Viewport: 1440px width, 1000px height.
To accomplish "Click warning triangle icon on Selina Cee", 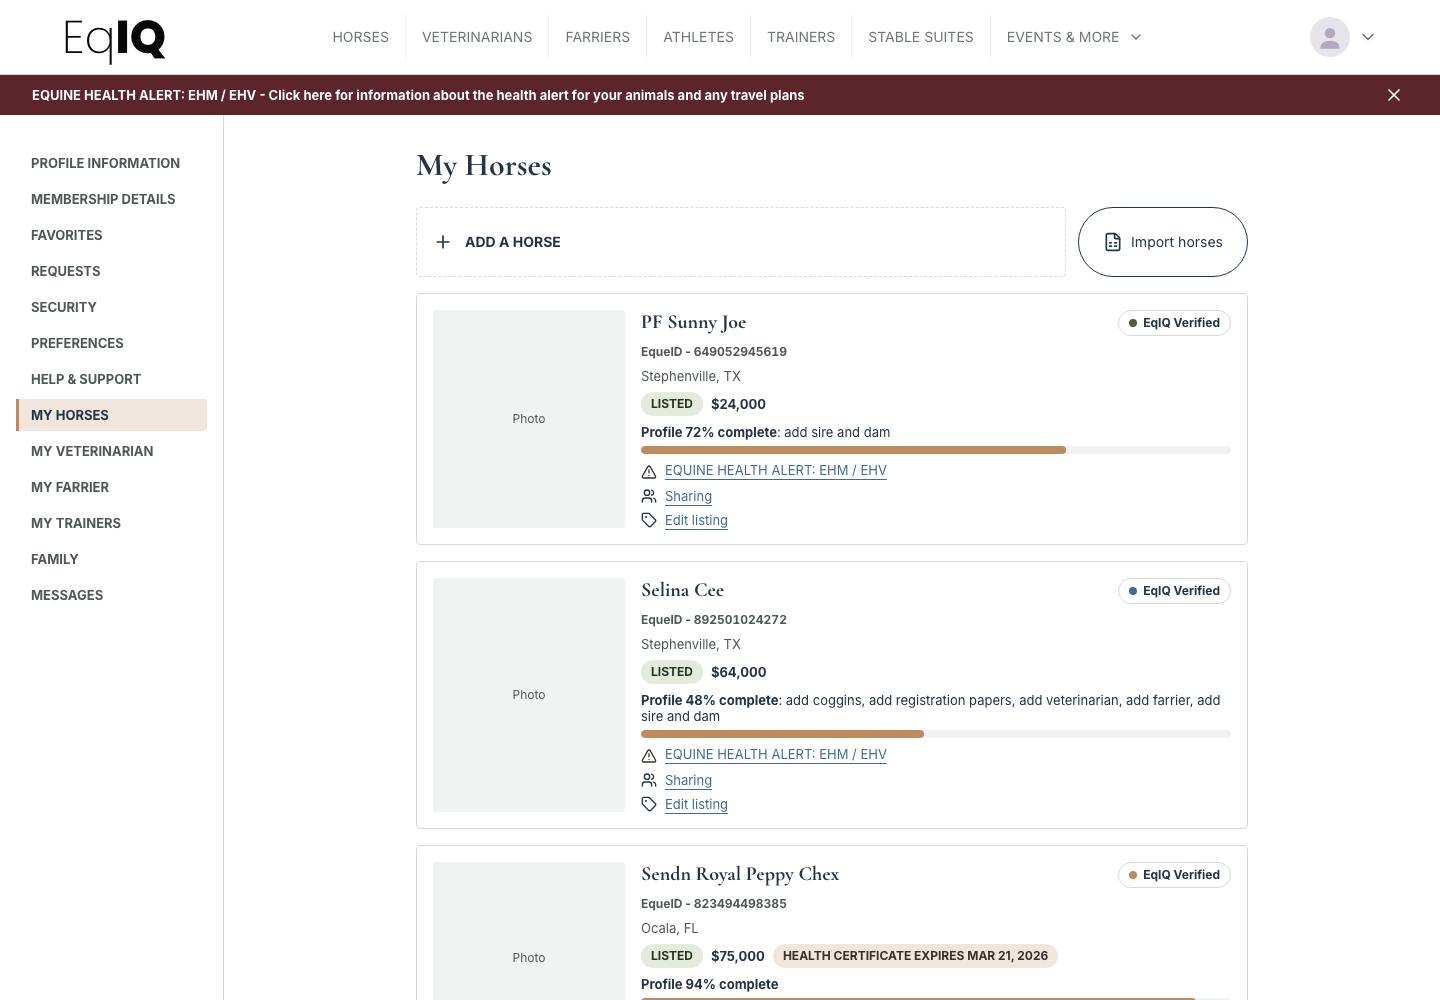I will pos(649,755).
